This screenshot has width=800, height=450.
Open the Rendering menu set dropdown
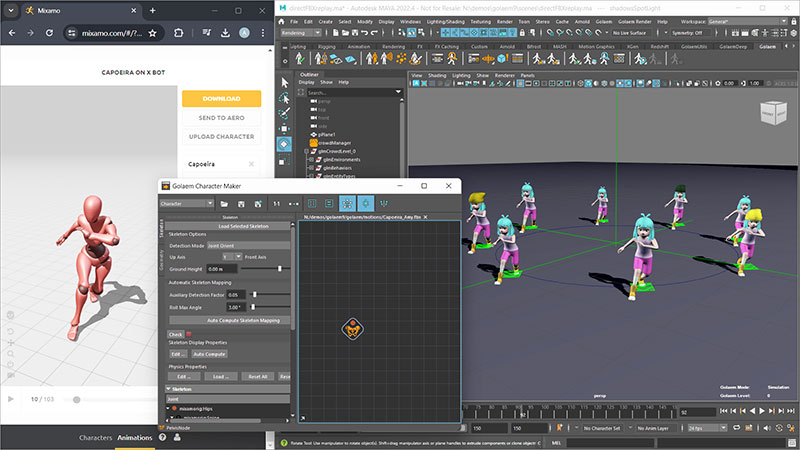tap(302, 31)
